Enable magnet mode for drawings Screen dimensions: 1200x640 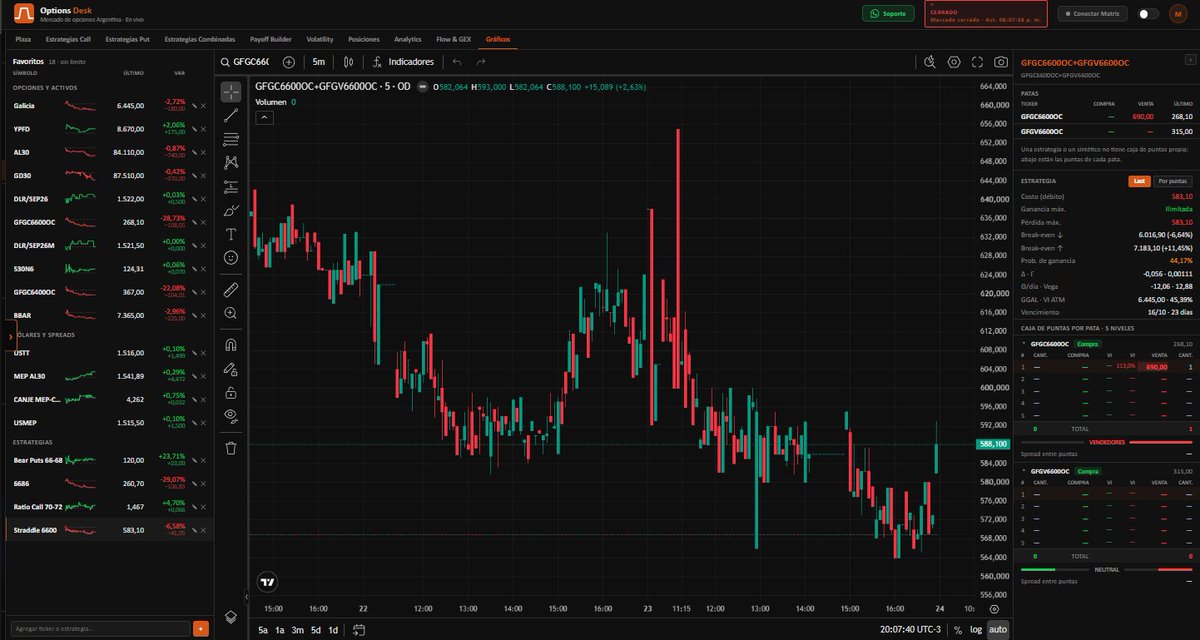(x=231, y=345)
